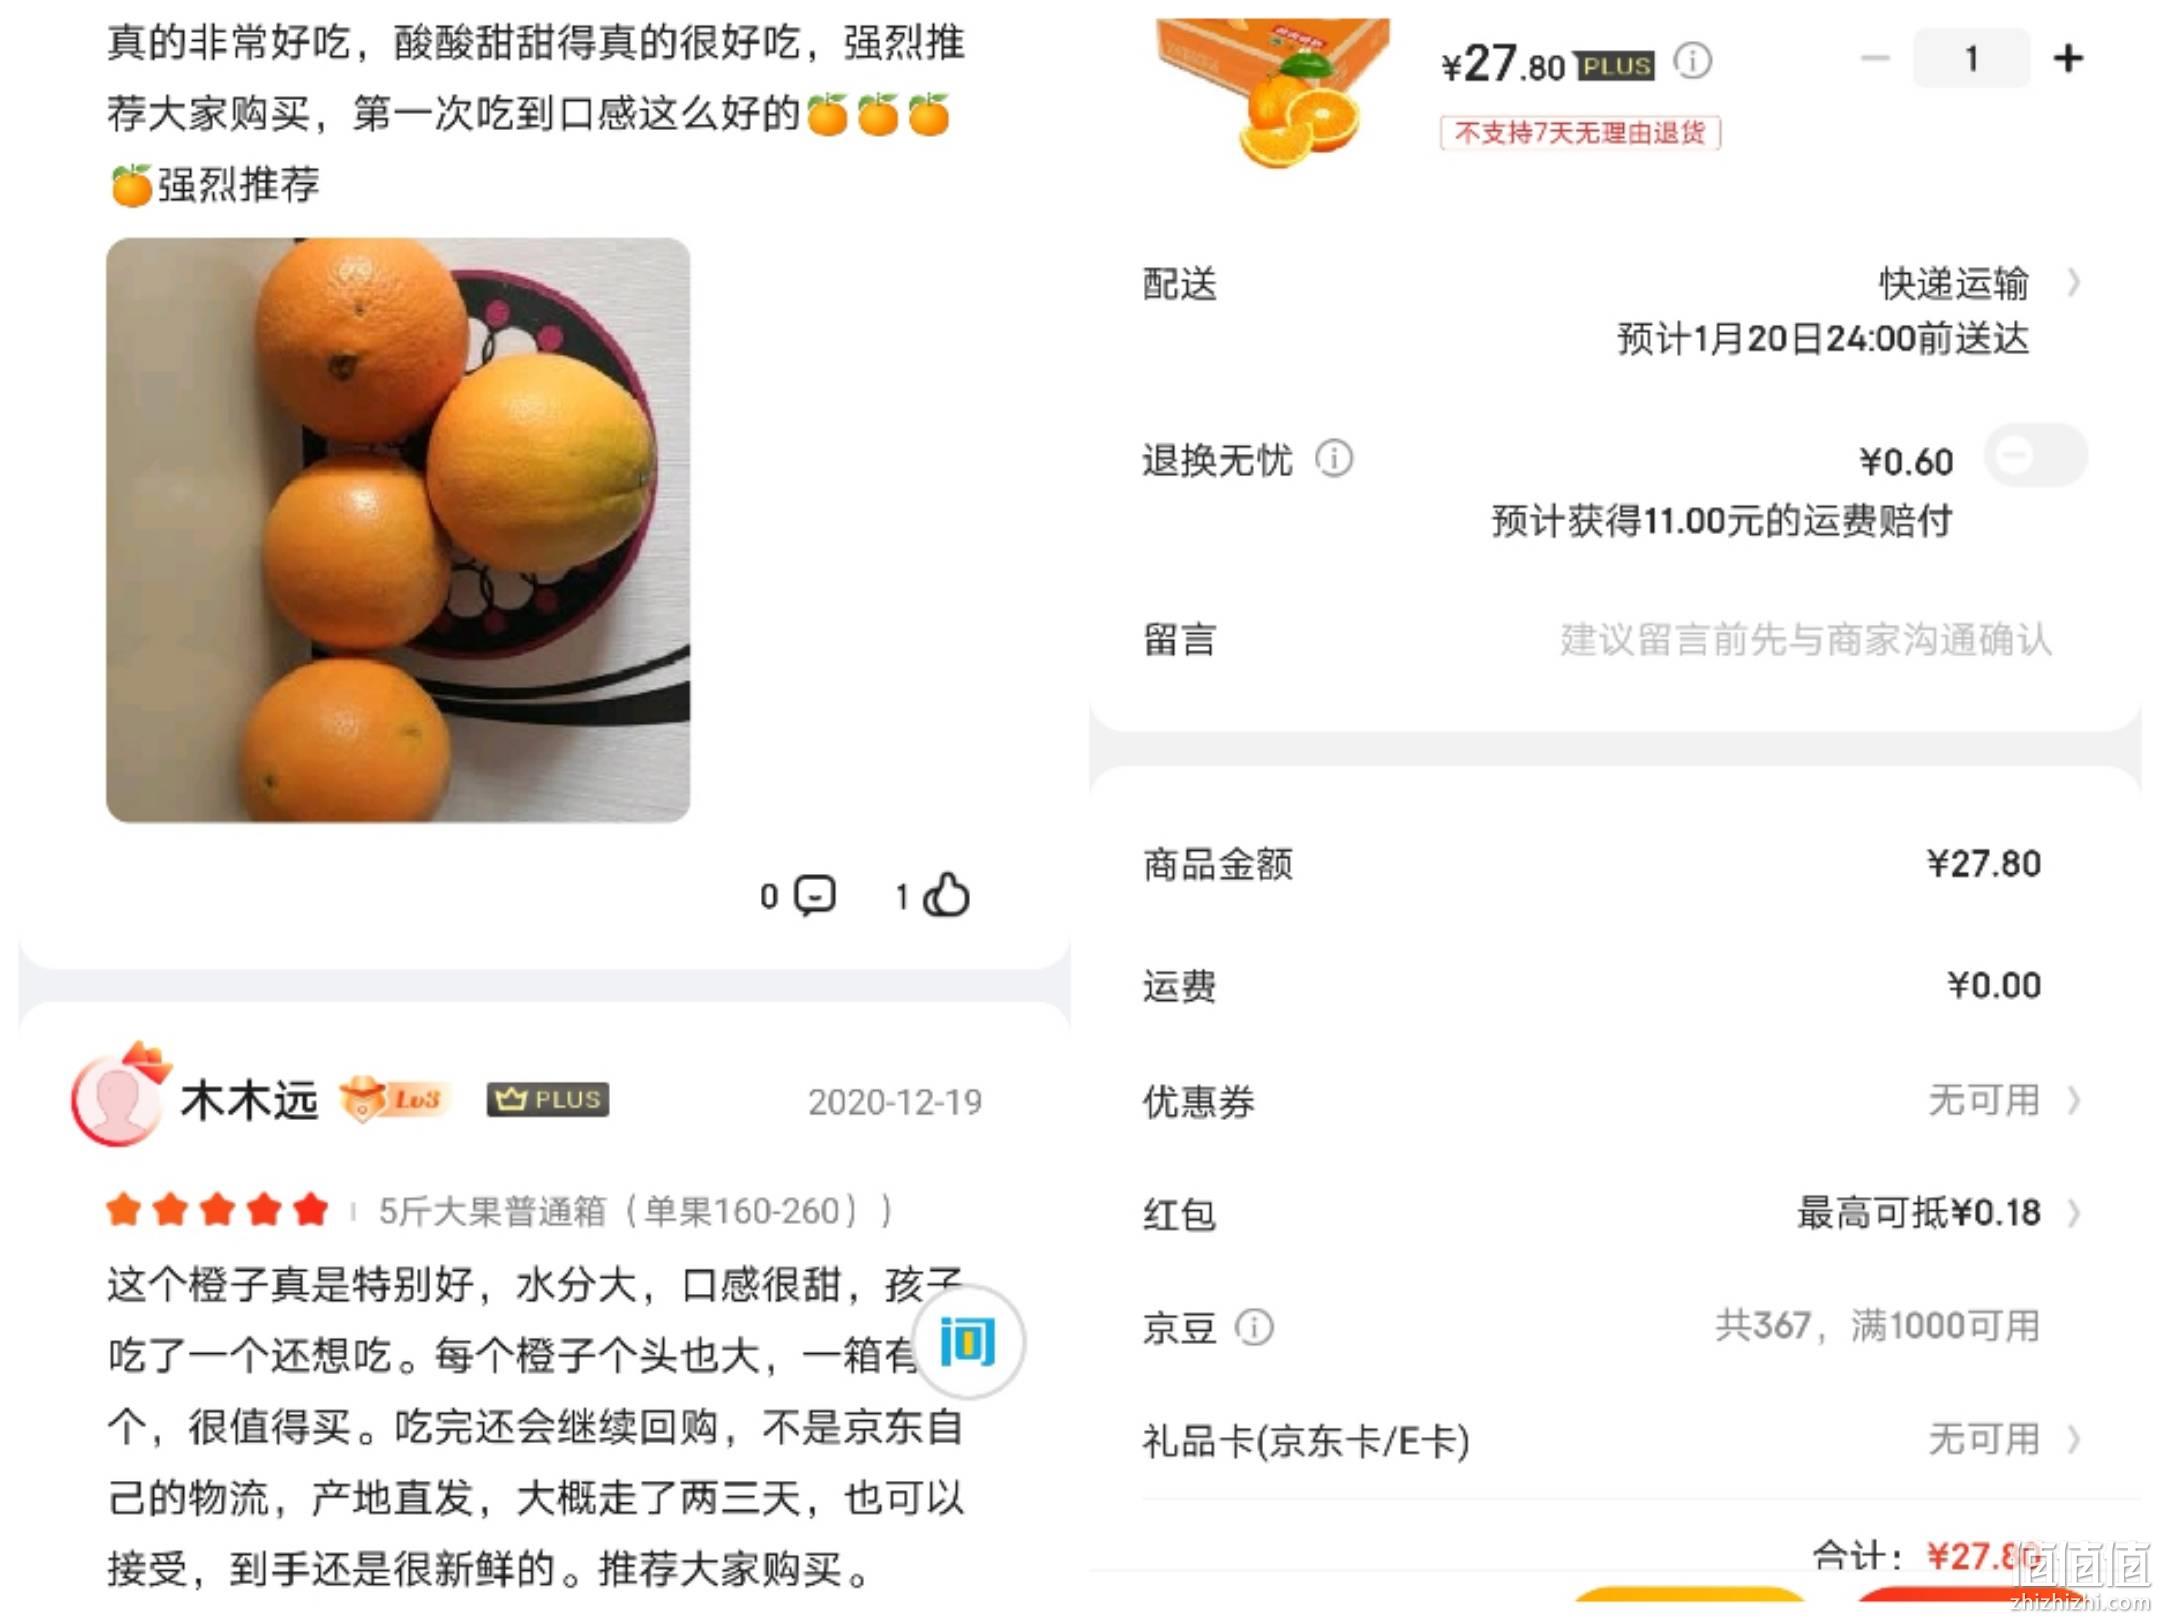Tap the 不支持7天无理由退货 tag
The image size is (2160, 1620).
click(x=1580, y=133)
